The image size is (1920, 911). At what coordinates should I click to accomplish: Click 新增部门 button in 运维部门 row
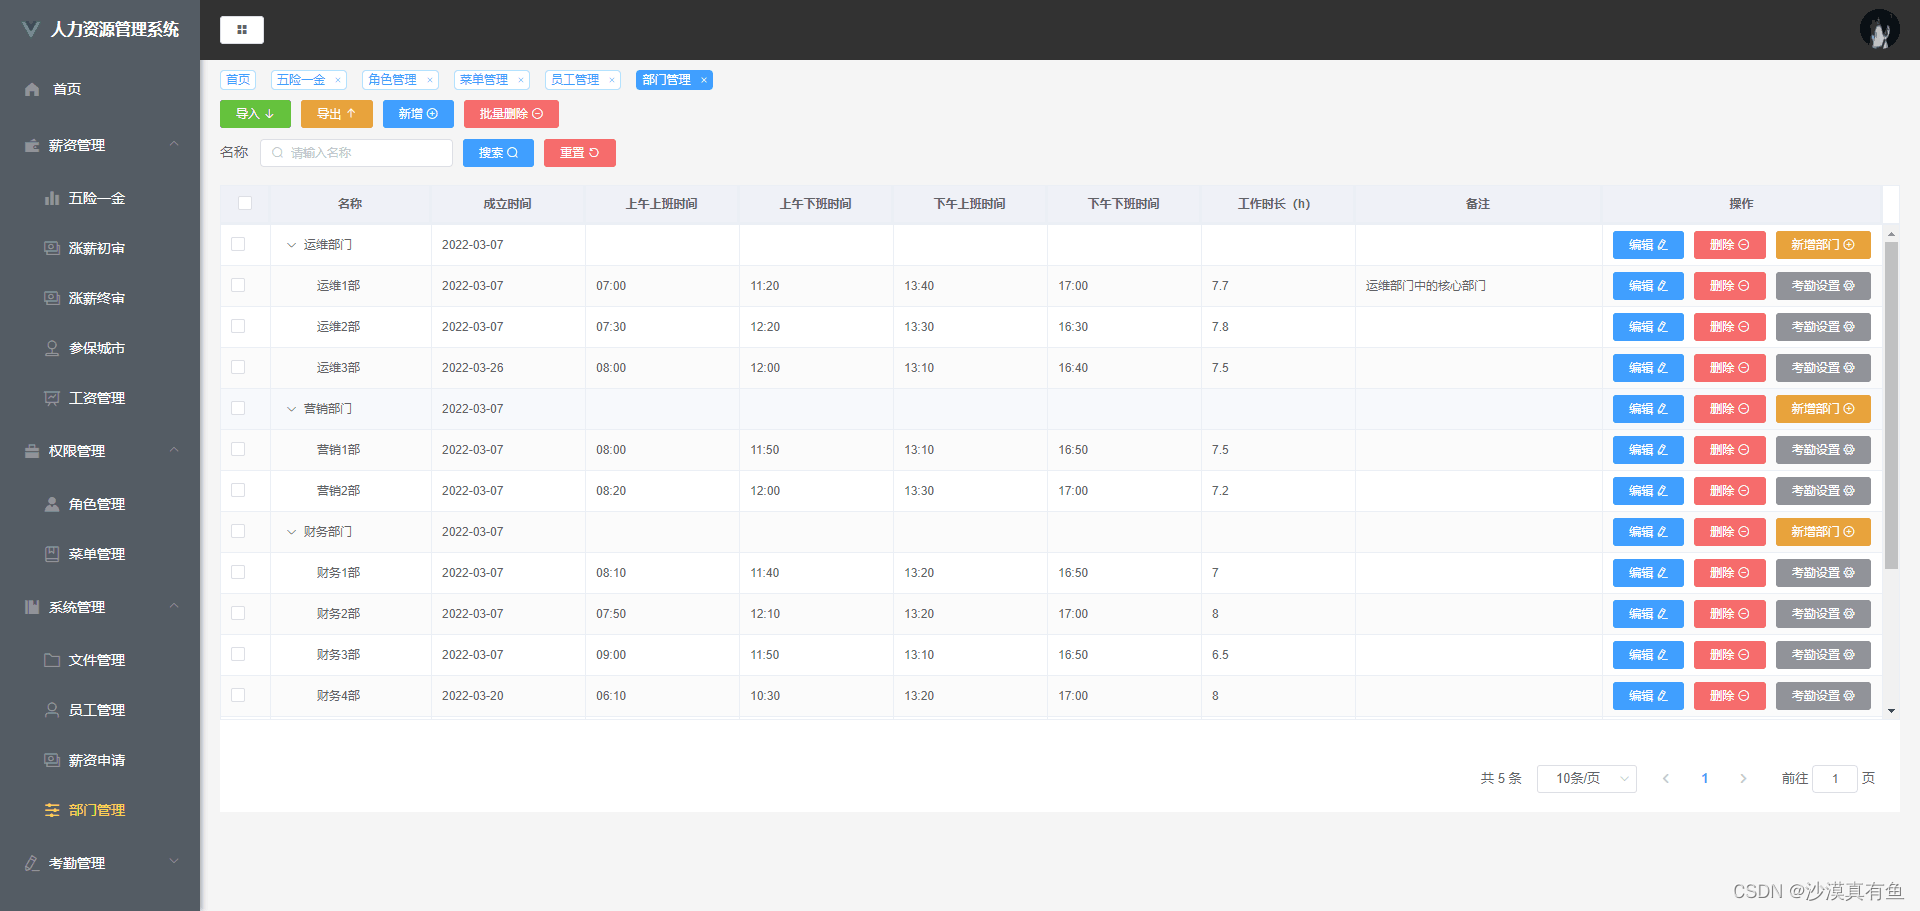point(1823,245)
